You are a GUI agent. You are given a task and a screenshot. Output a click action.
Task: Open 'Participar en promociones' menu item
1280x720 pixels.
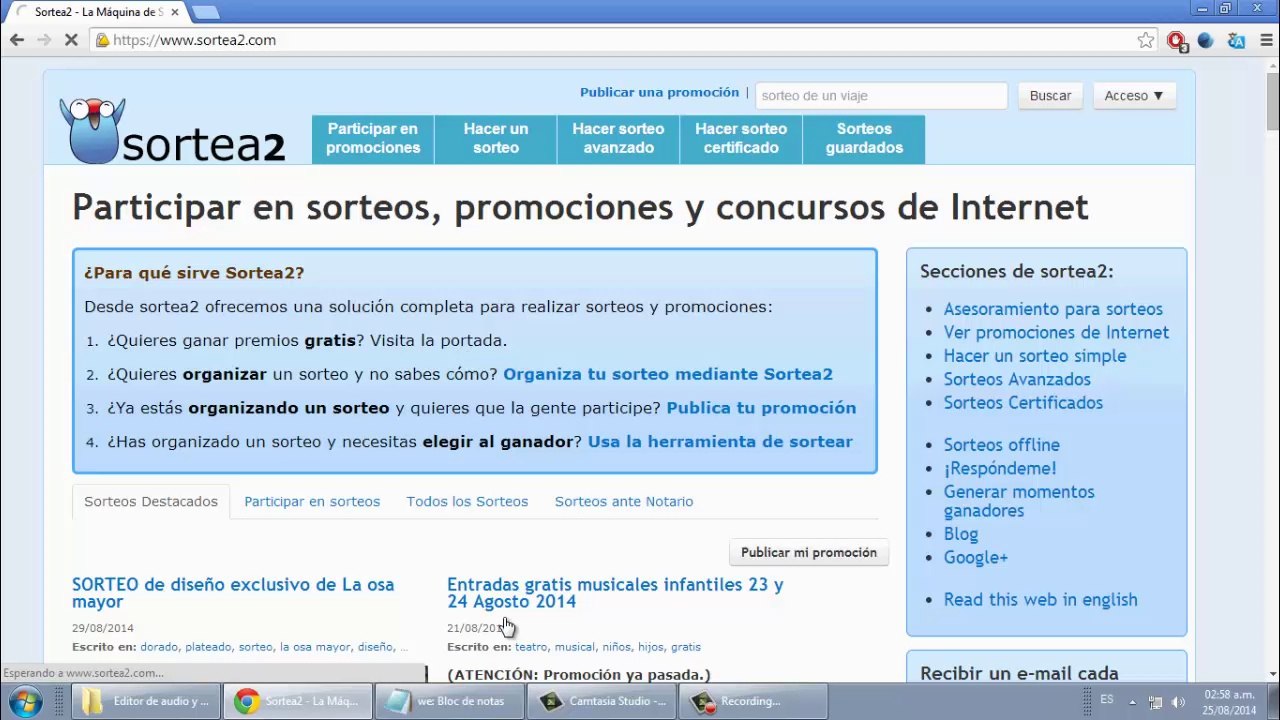point(373,139)
